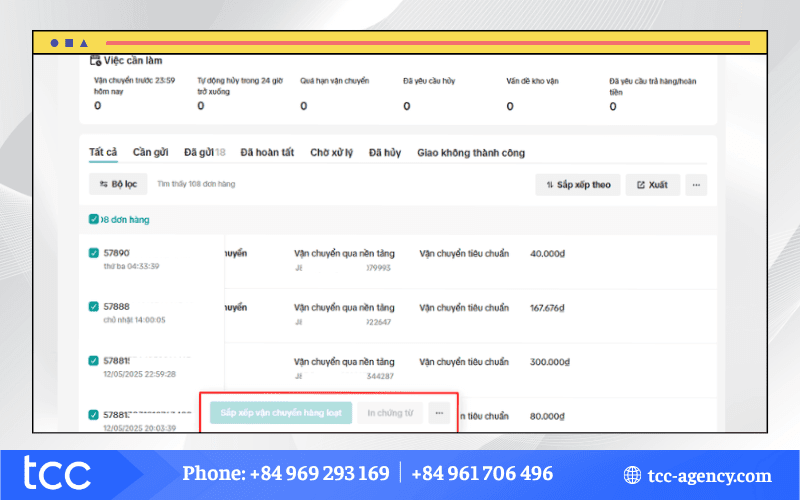
Task: Click the filter icon in Bộ lọc
Action: (103, 185)
